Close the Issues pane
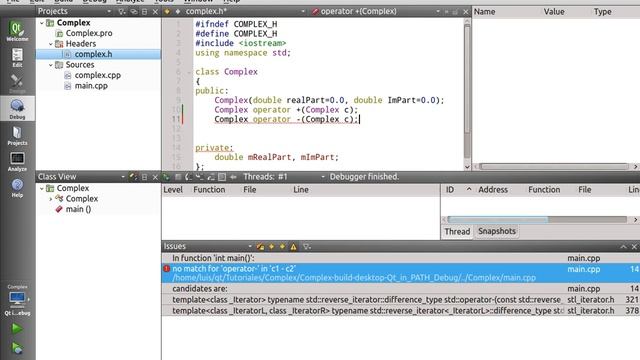Viewport: 640px width, 360px height. (x=634, y=247)
